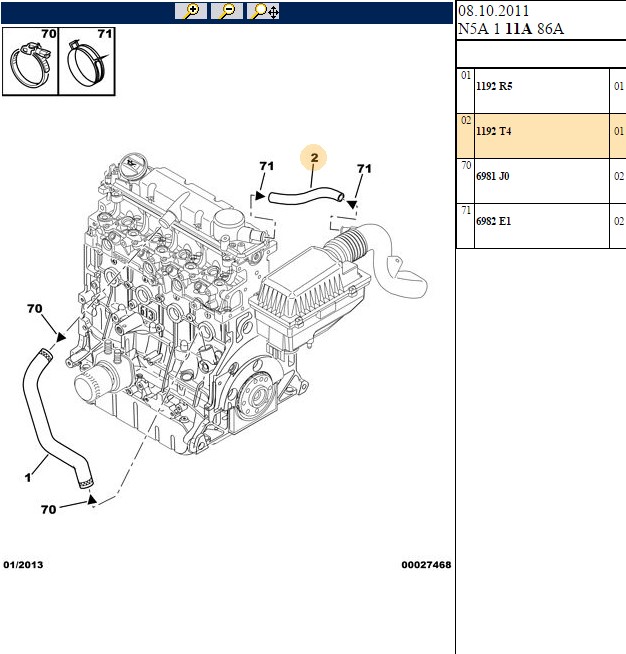Click the date 08.10.2011 header
The height and width of the screenshot is (654, 626).
click(493, 10)
